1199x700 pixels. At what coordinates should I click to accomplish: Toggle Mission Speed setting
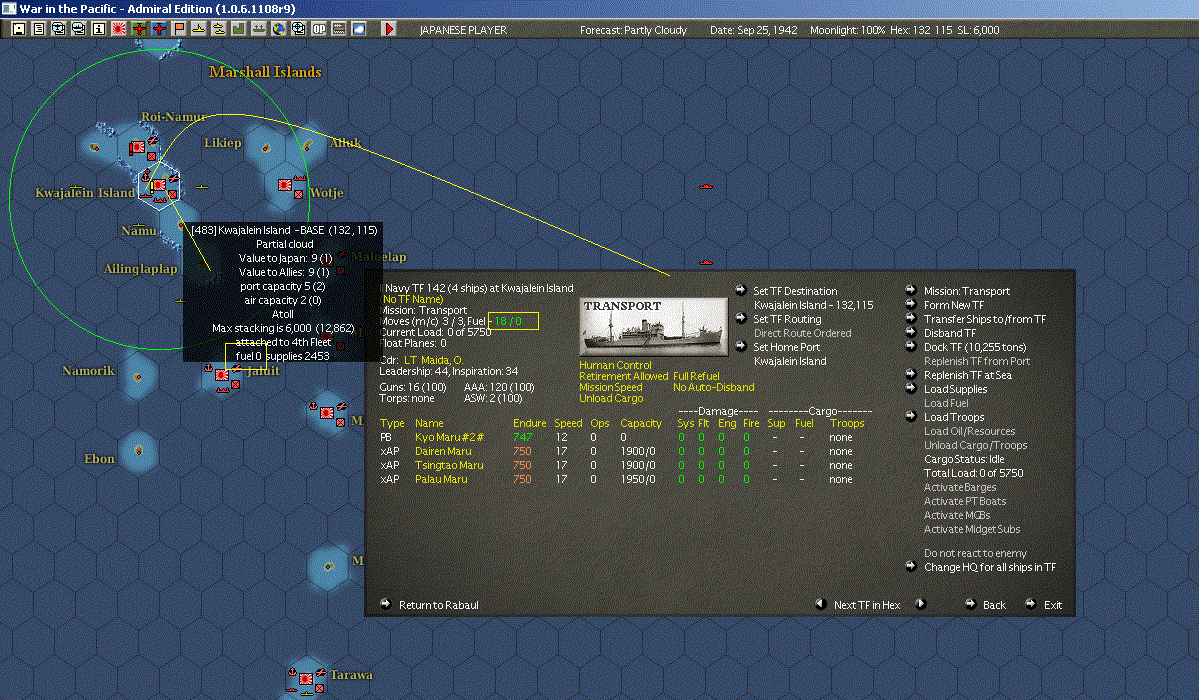click(x=611, y=387)
